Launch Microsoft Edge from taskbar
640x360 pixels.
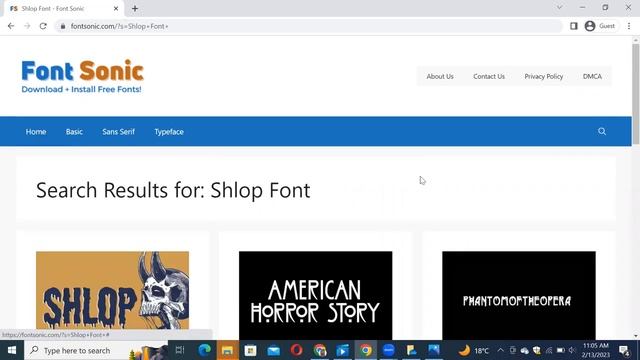click(x=204, y=350)
